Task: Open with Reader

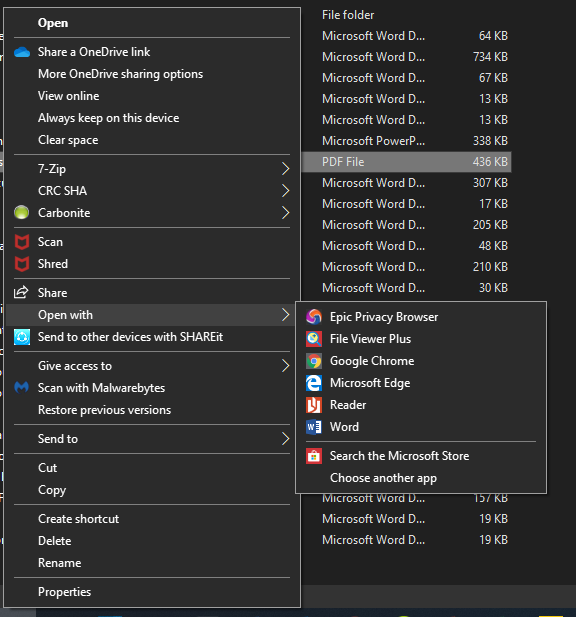Action: tap(421, 405)
